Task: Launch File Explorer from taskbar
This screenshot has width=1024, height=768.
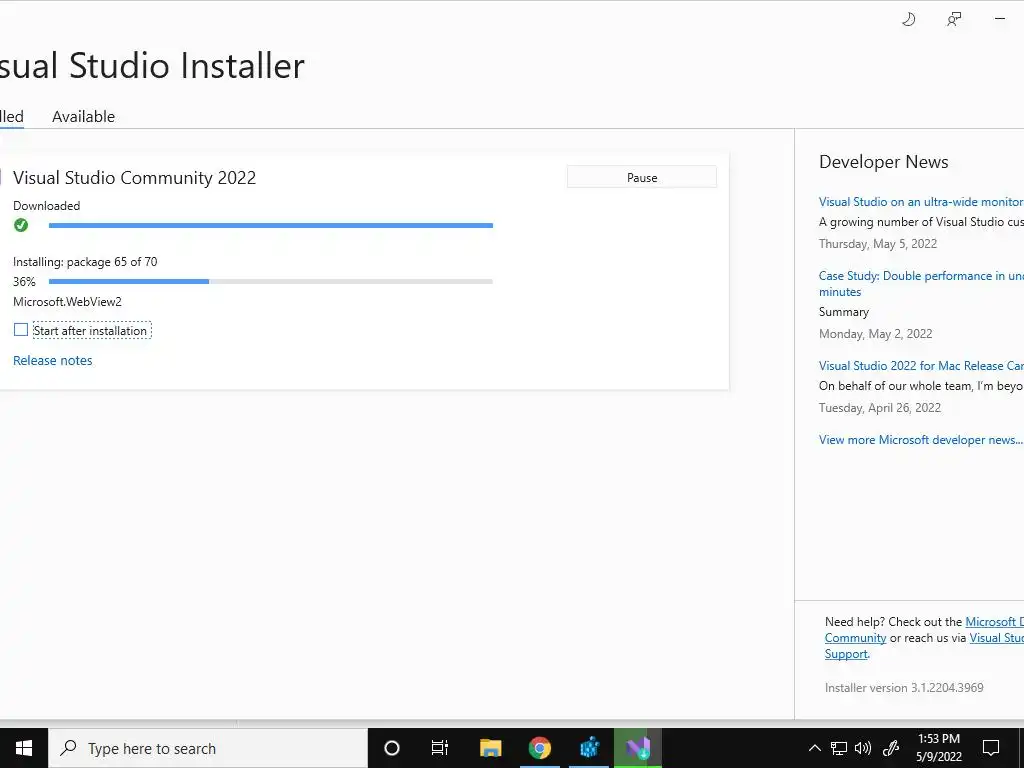Action: tap(490, 748)
